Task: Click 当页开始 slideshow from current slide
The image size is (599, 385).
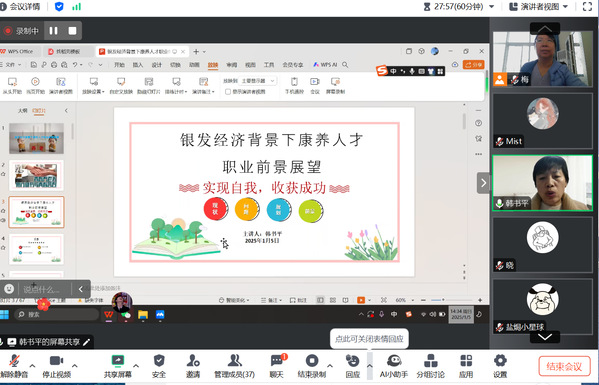Action: (35, 85)
